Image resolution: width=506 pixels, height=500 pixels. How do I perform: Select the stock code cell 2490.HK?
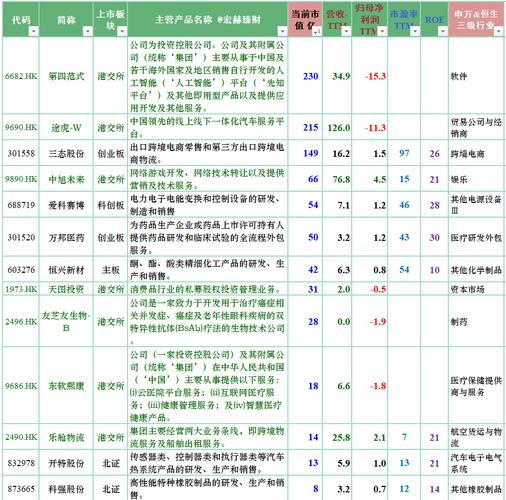click(21, 437)
